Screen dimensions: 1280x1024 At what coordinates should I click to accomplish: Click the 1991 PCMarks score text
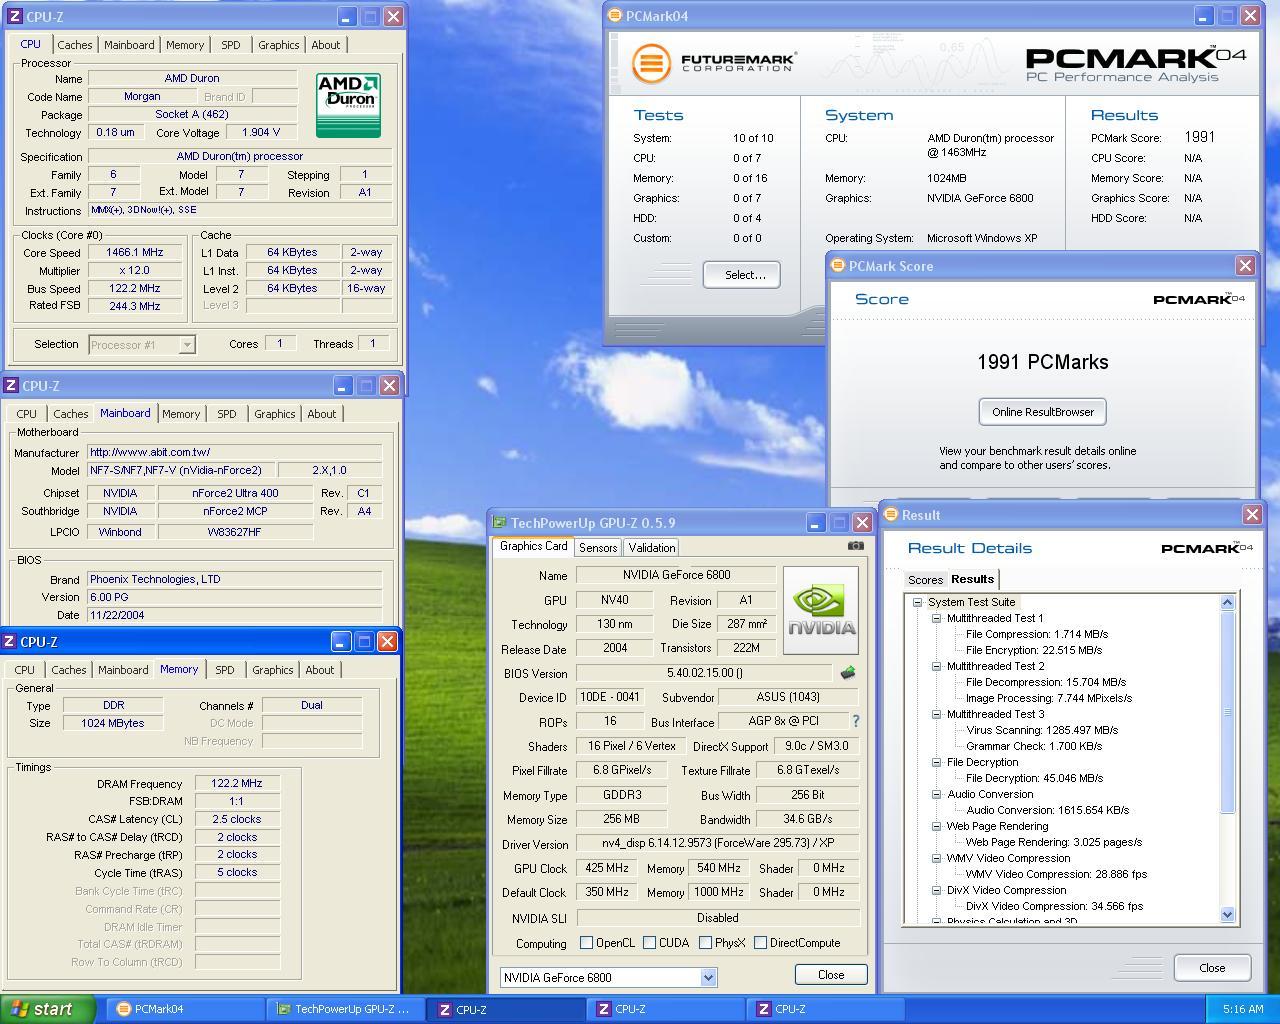point(1042,362)
